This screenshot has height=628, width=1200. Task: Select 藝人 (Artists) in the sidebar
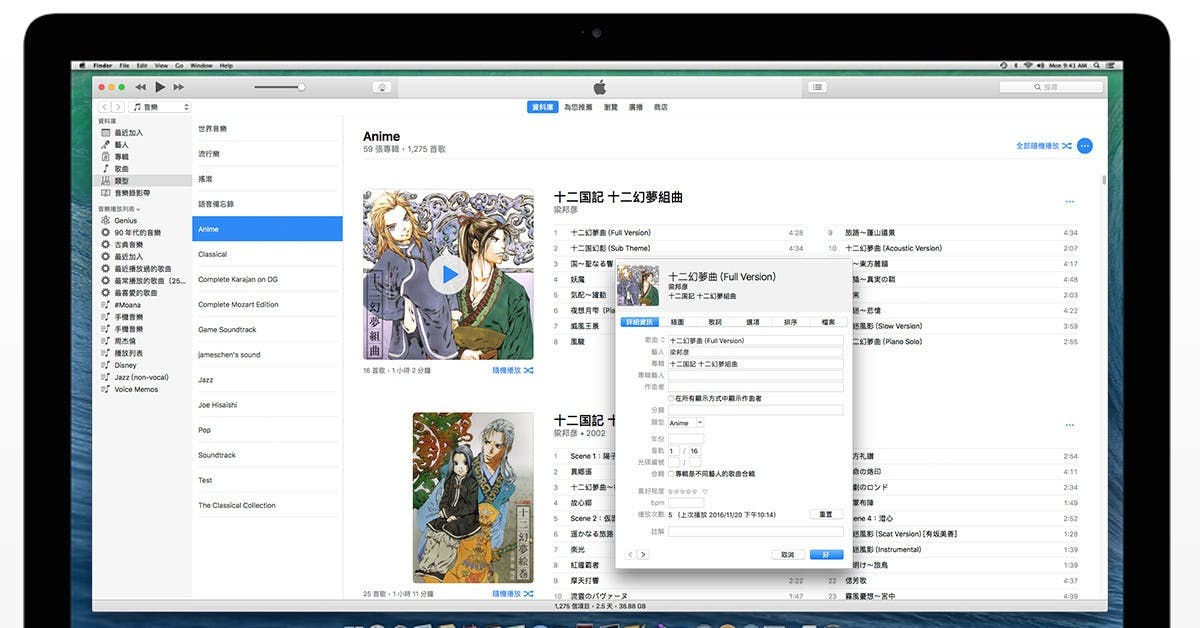tap(119, 146)
